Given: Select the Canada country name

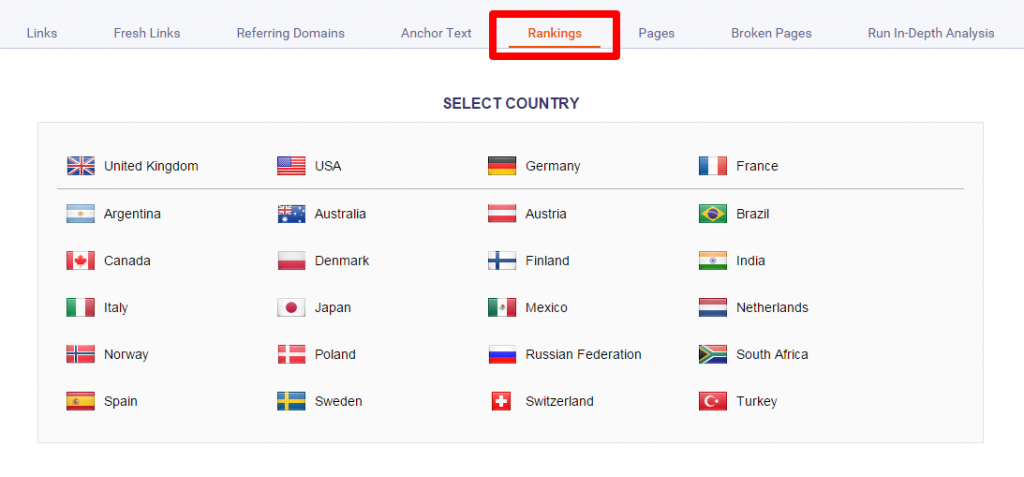Looking at the screenshot, I should [127, 261].
